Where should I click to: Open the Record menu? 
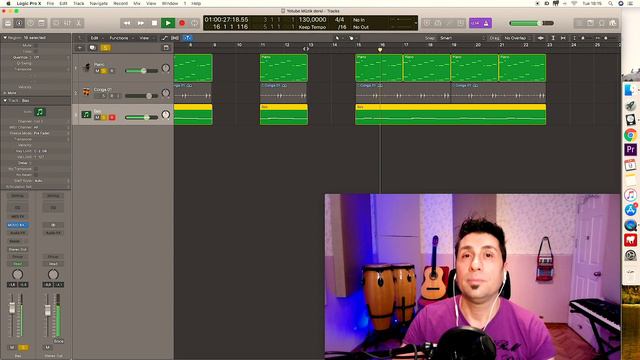(x=120, y=3)
